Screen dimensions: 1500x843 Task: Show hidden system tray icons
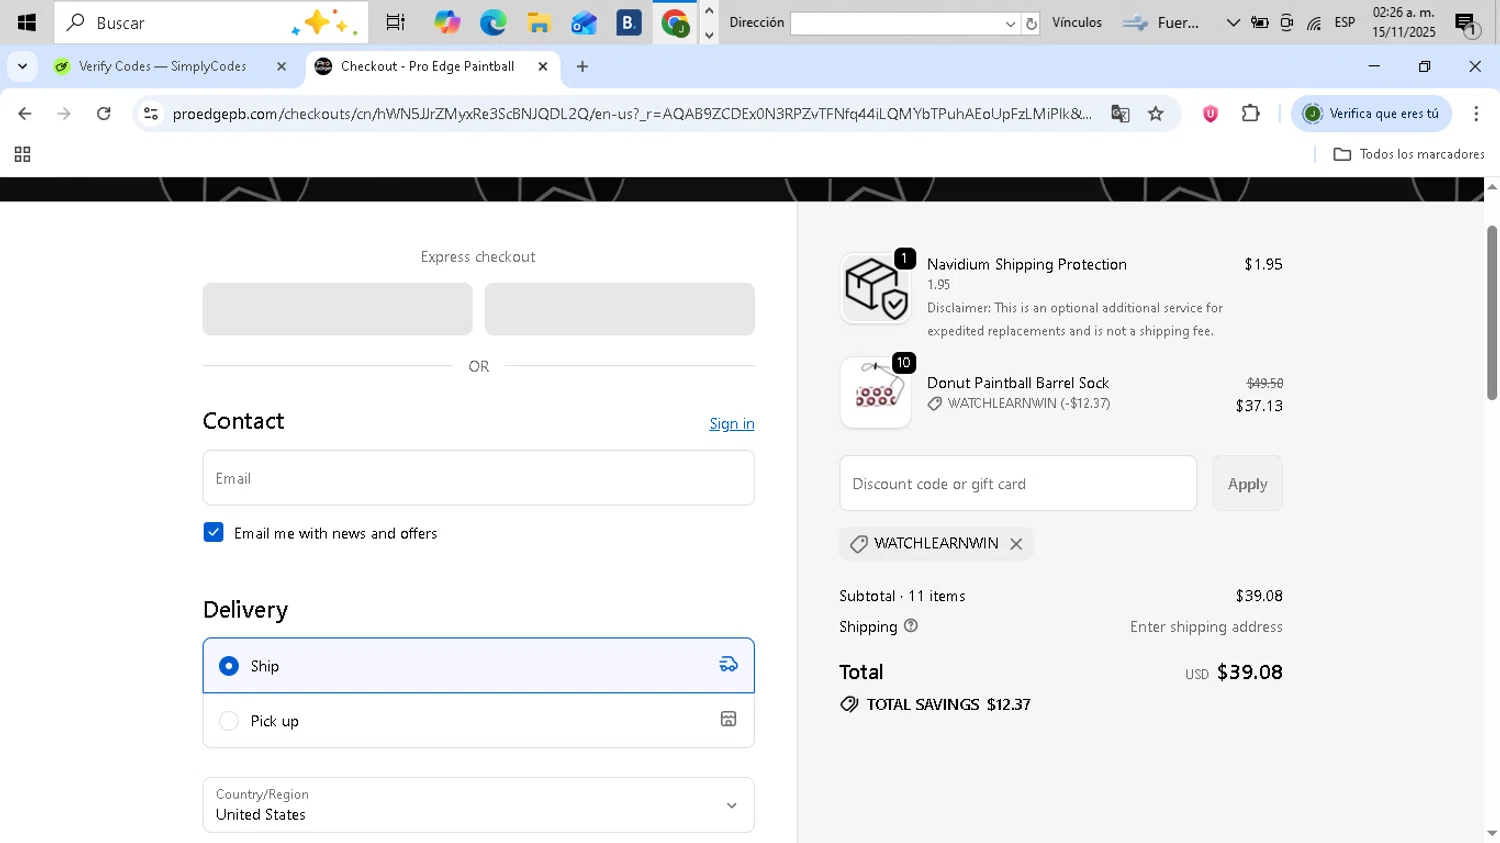[1232, 23]
